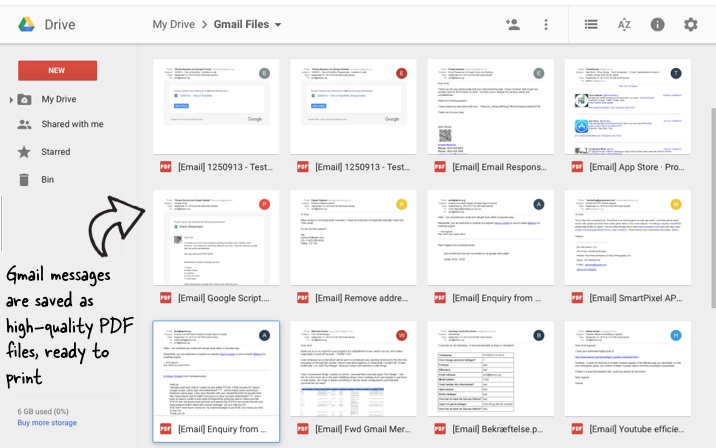The width and height of the screenshot is (716, 448).
Task: Open the AZ sort options icon
Action: pyautogui.click(x=624, y=24)
